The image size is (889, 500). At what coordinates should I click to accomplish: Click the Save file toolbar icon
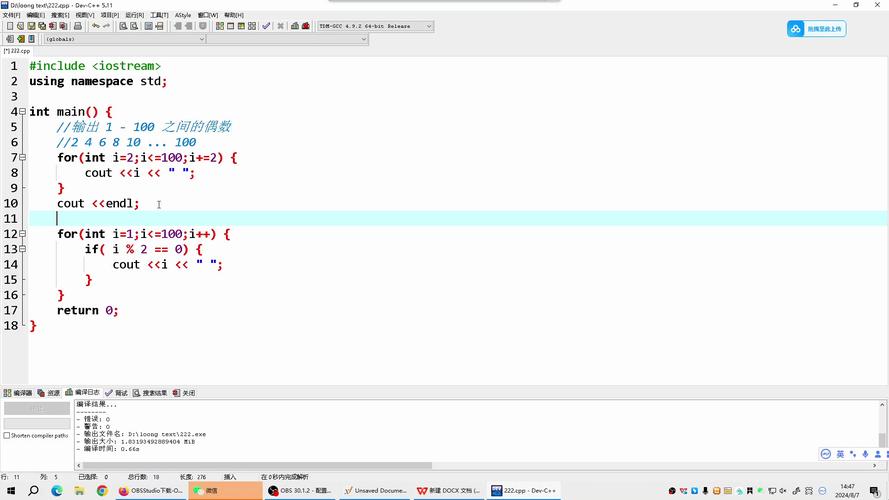click(31, 27)
